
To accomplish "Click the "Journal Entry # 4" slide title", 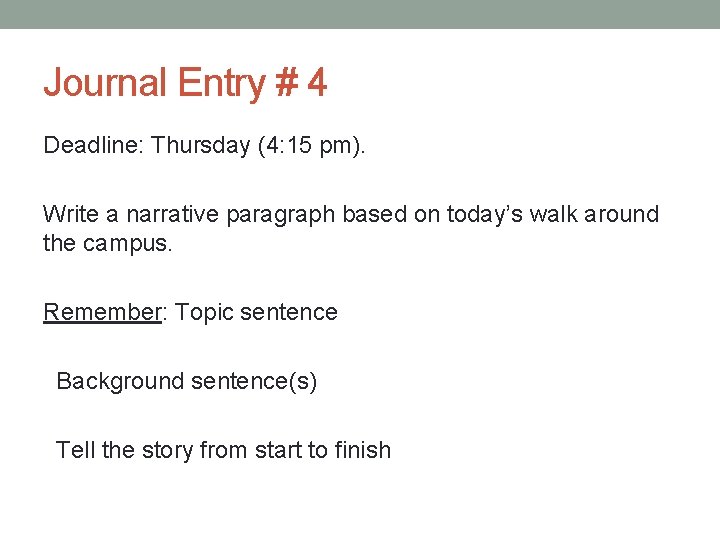I will pos(185,83).
